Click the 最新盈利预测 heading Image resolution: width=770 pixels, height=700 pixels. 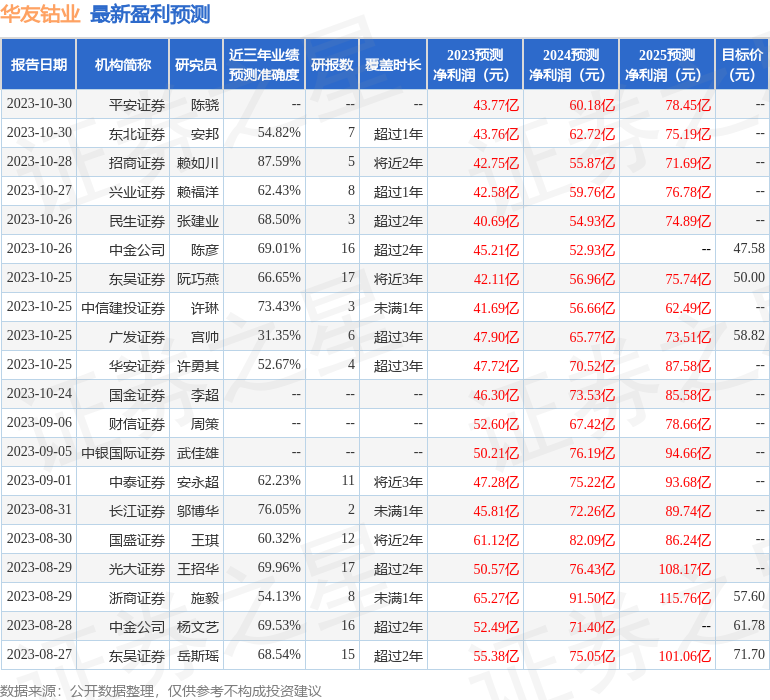pos(150,14)
